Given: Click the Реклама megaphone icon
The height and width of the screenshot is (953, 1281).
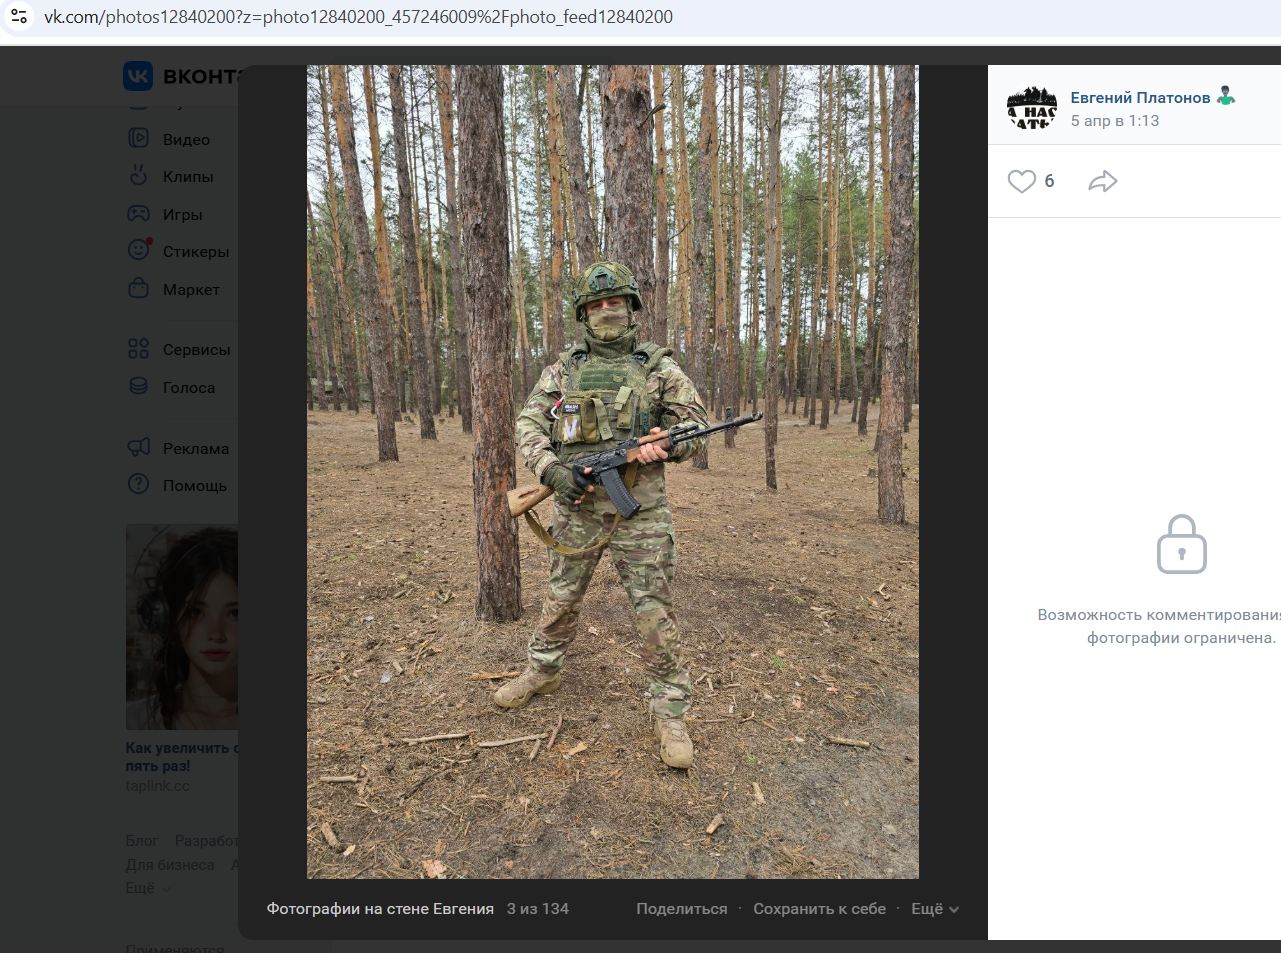Looking at the screenshot, I should (x=138, y=448).
